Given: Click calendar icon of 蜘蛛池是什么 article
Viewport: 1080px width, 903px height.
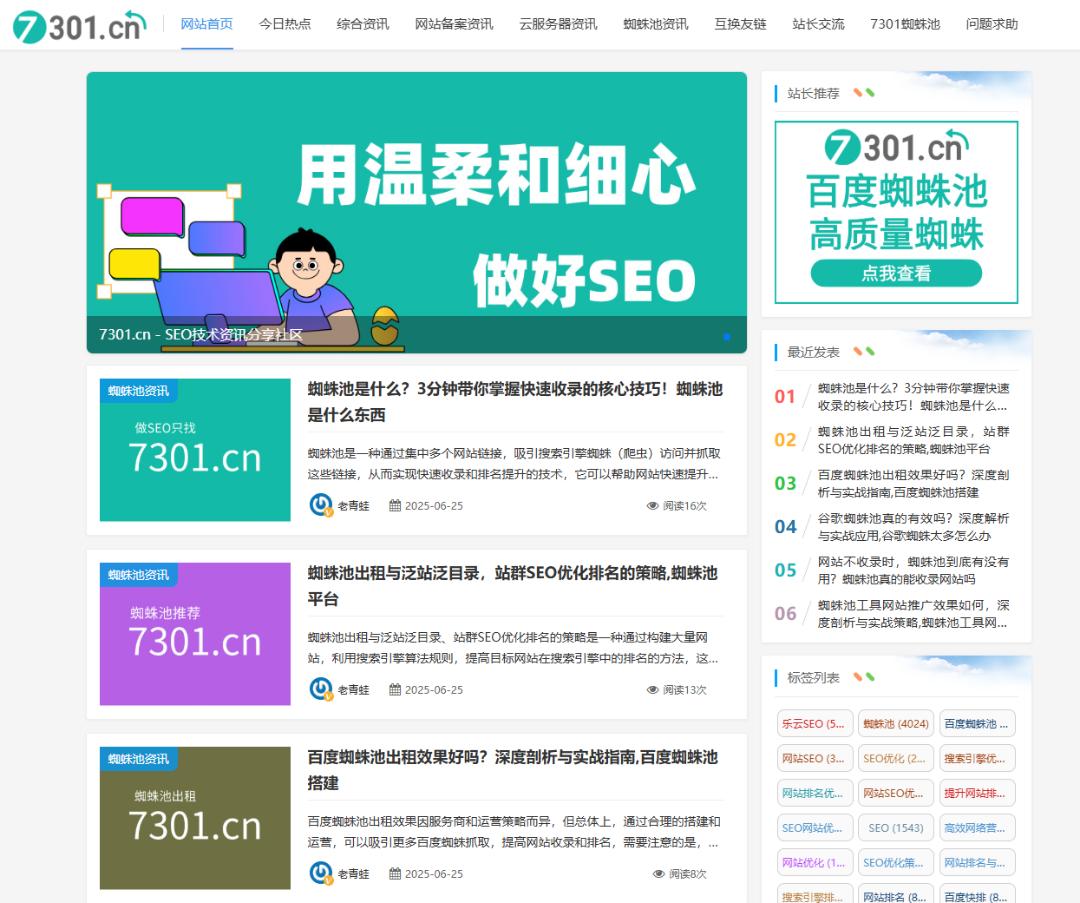Looking at the screenshot, I should (x=395, y=506).
